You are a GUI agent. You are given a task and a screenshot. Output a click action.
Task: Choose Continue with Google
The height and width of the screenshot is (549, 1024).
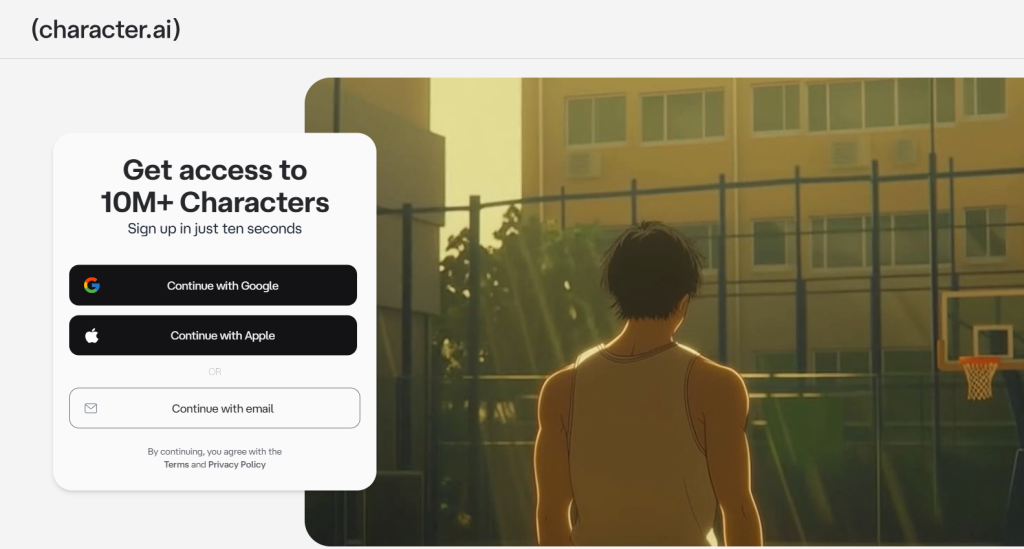point(213,285)
